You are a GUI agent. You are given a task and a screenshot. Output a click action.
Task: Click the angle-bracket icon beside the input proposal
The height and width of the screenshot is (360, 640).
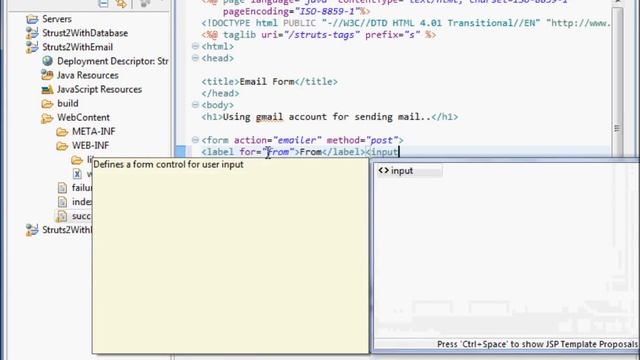[383, 171]
